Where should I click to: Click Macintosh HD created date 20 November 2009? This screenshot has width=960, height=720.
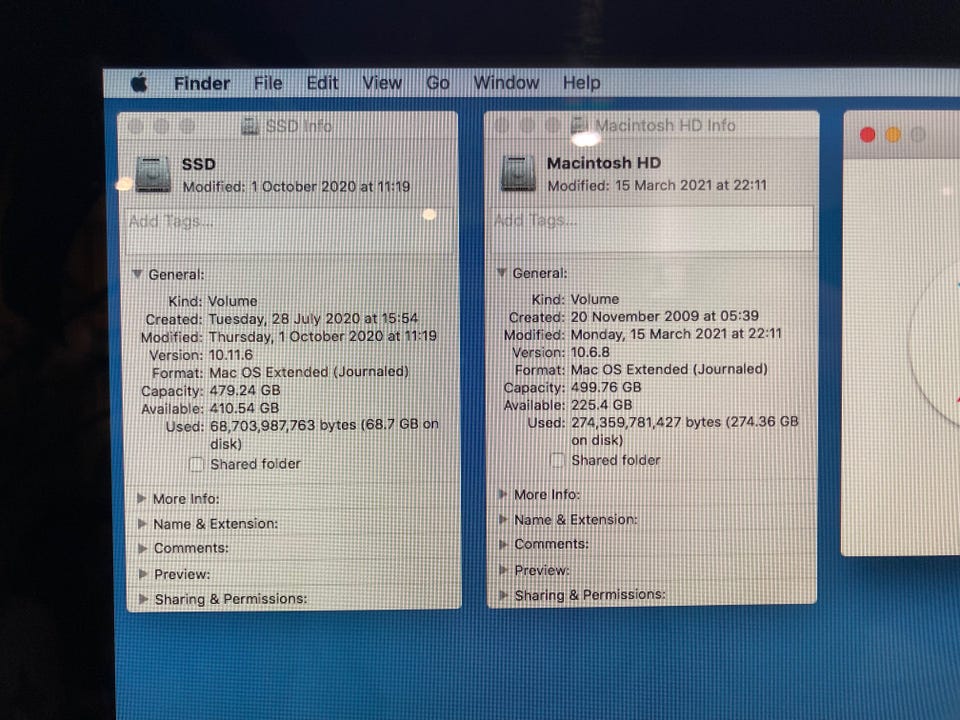[636, 316]
